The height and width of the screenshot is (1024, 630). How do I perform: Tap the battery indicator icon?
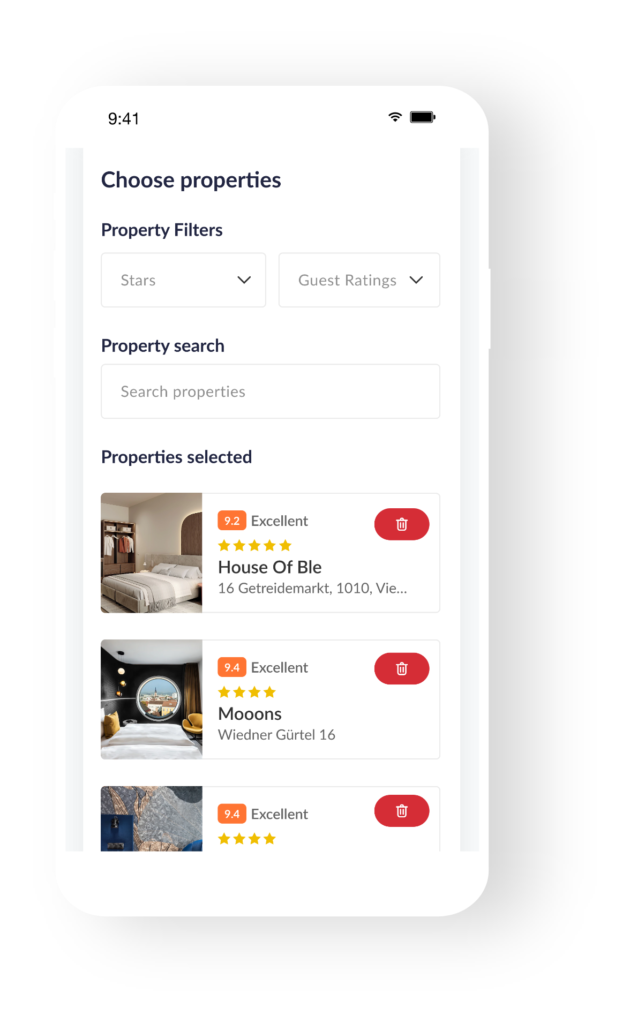coord(422,117)
